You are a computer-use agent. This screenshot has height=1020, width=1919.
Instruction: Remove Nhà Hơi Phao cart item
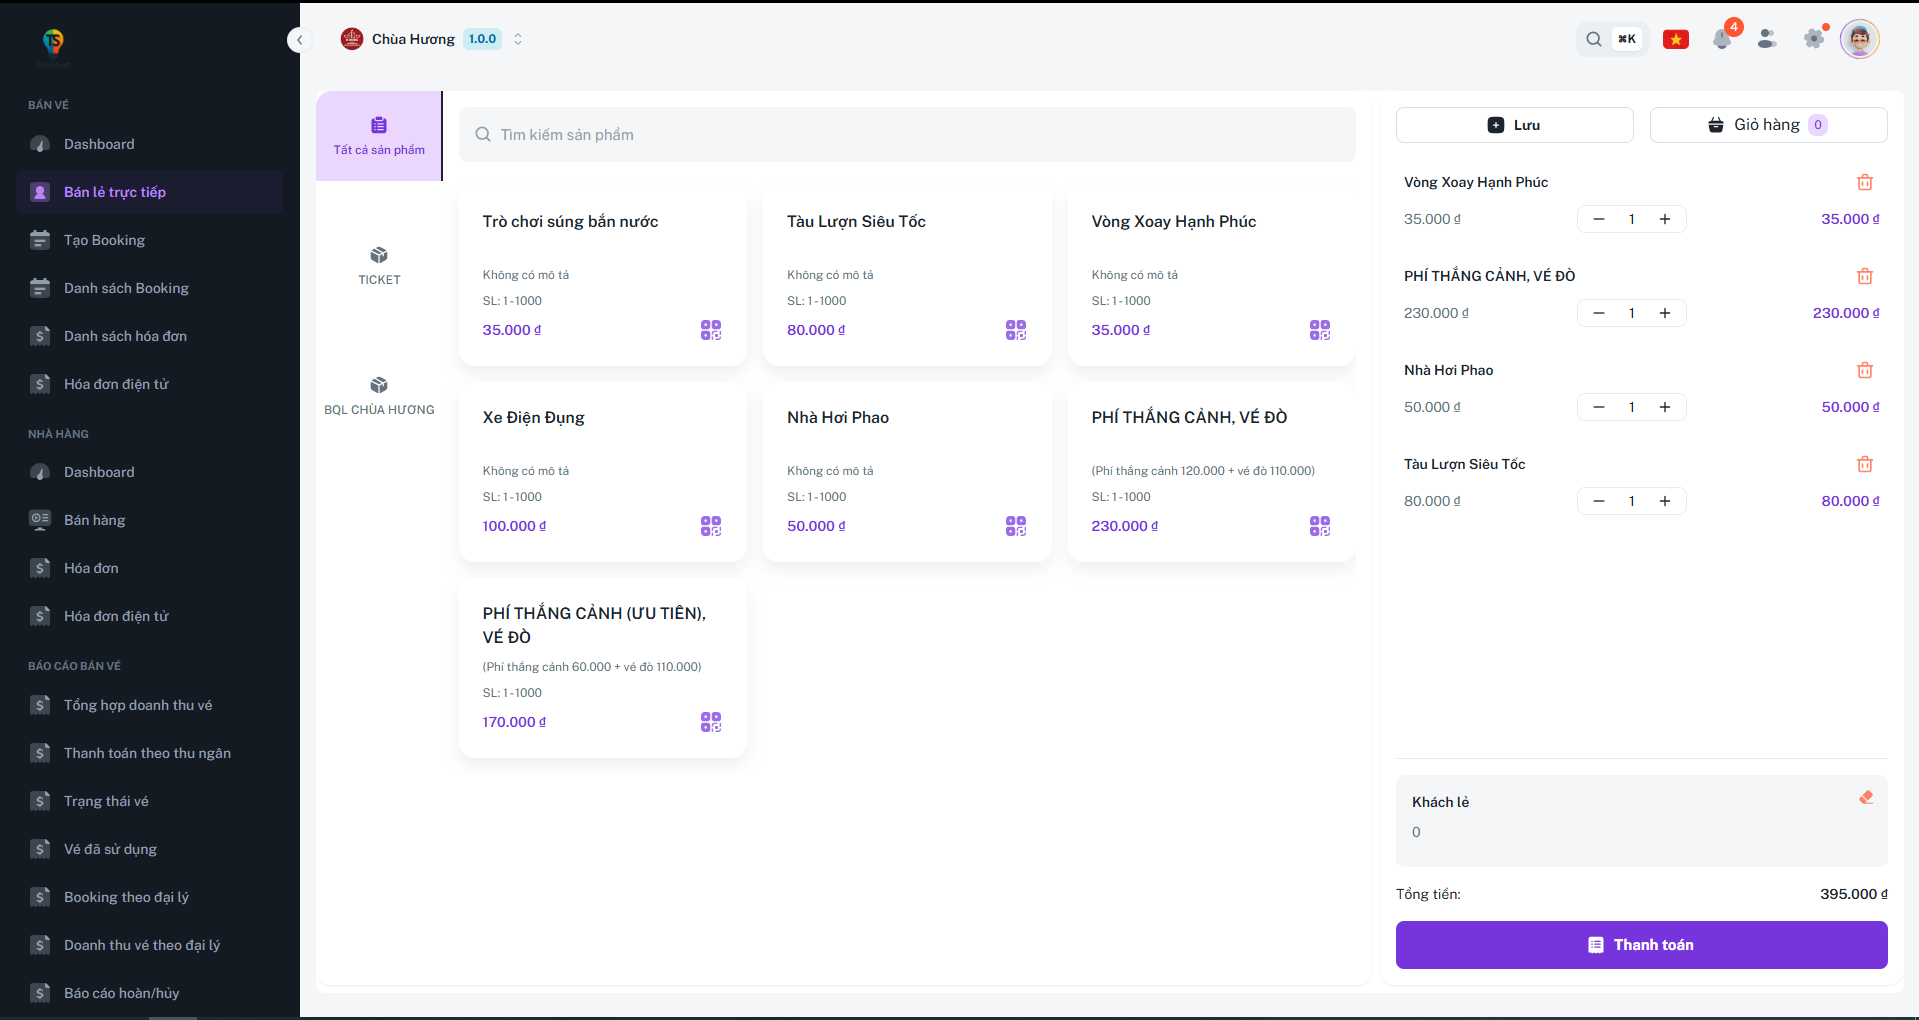(1864, 370)
